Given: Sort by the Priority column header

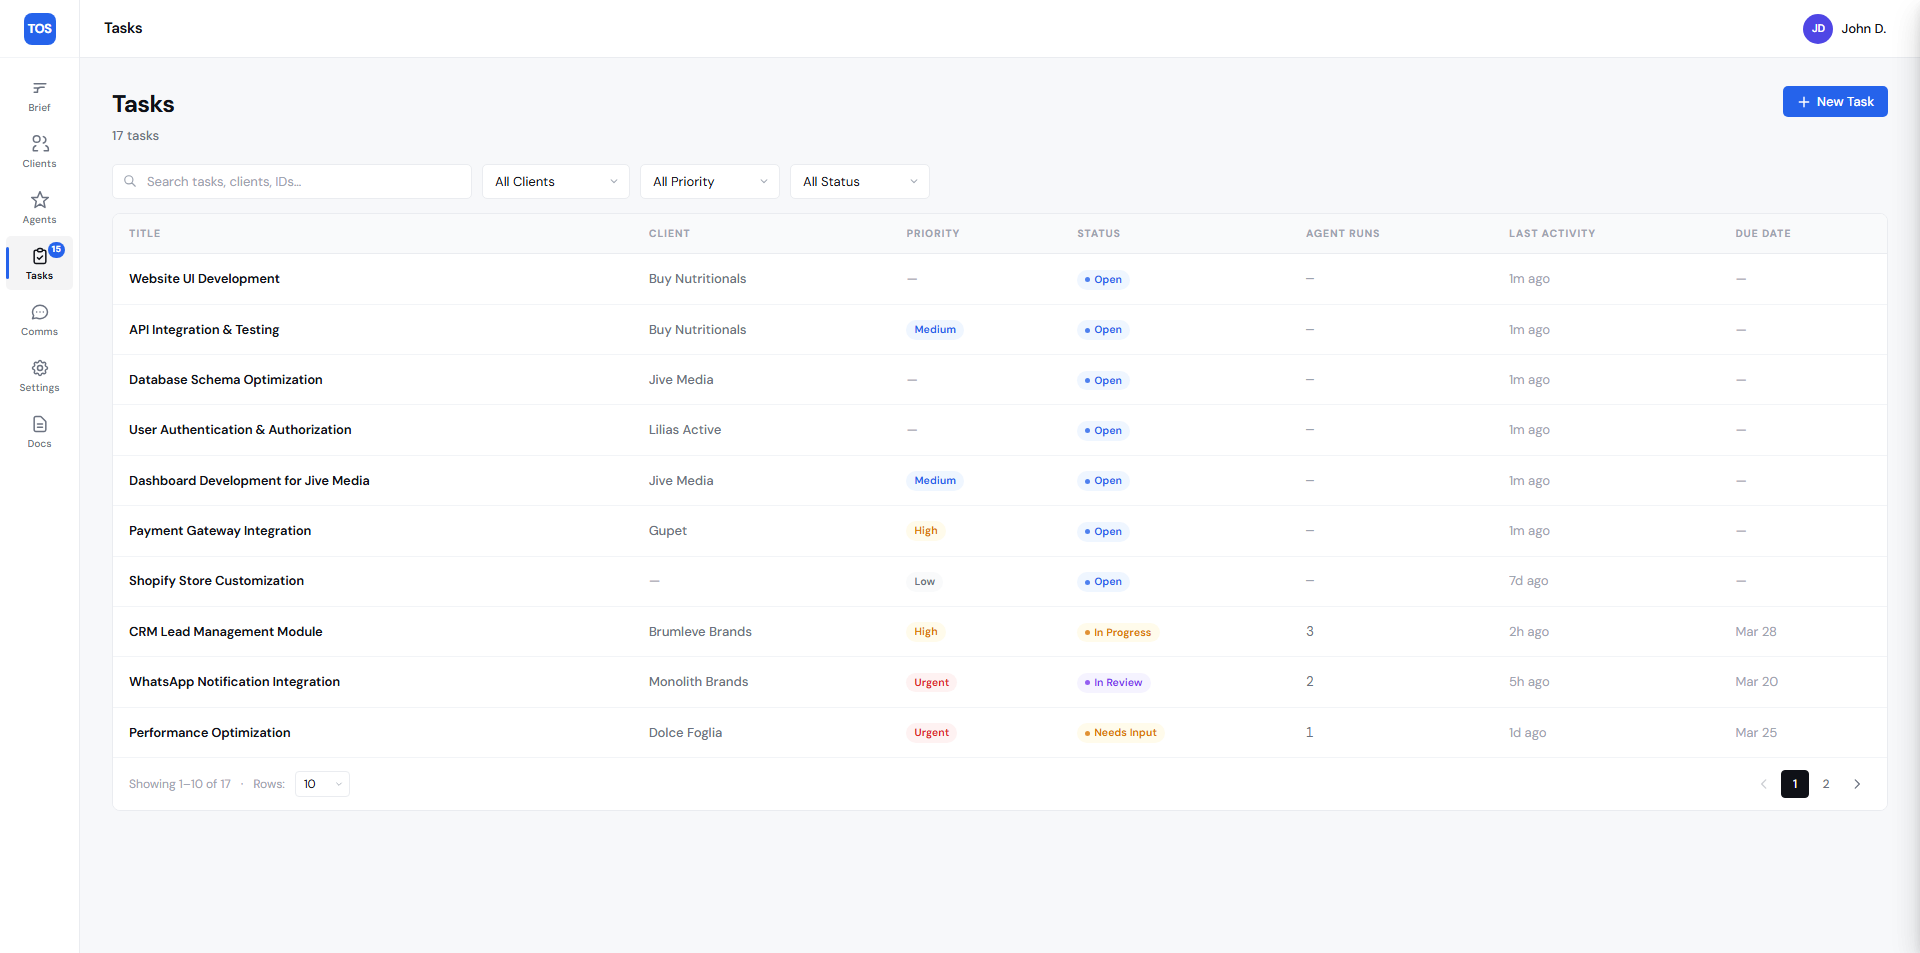Looking at the screenshot, I should pyautogui.click(x=933, y=233).
